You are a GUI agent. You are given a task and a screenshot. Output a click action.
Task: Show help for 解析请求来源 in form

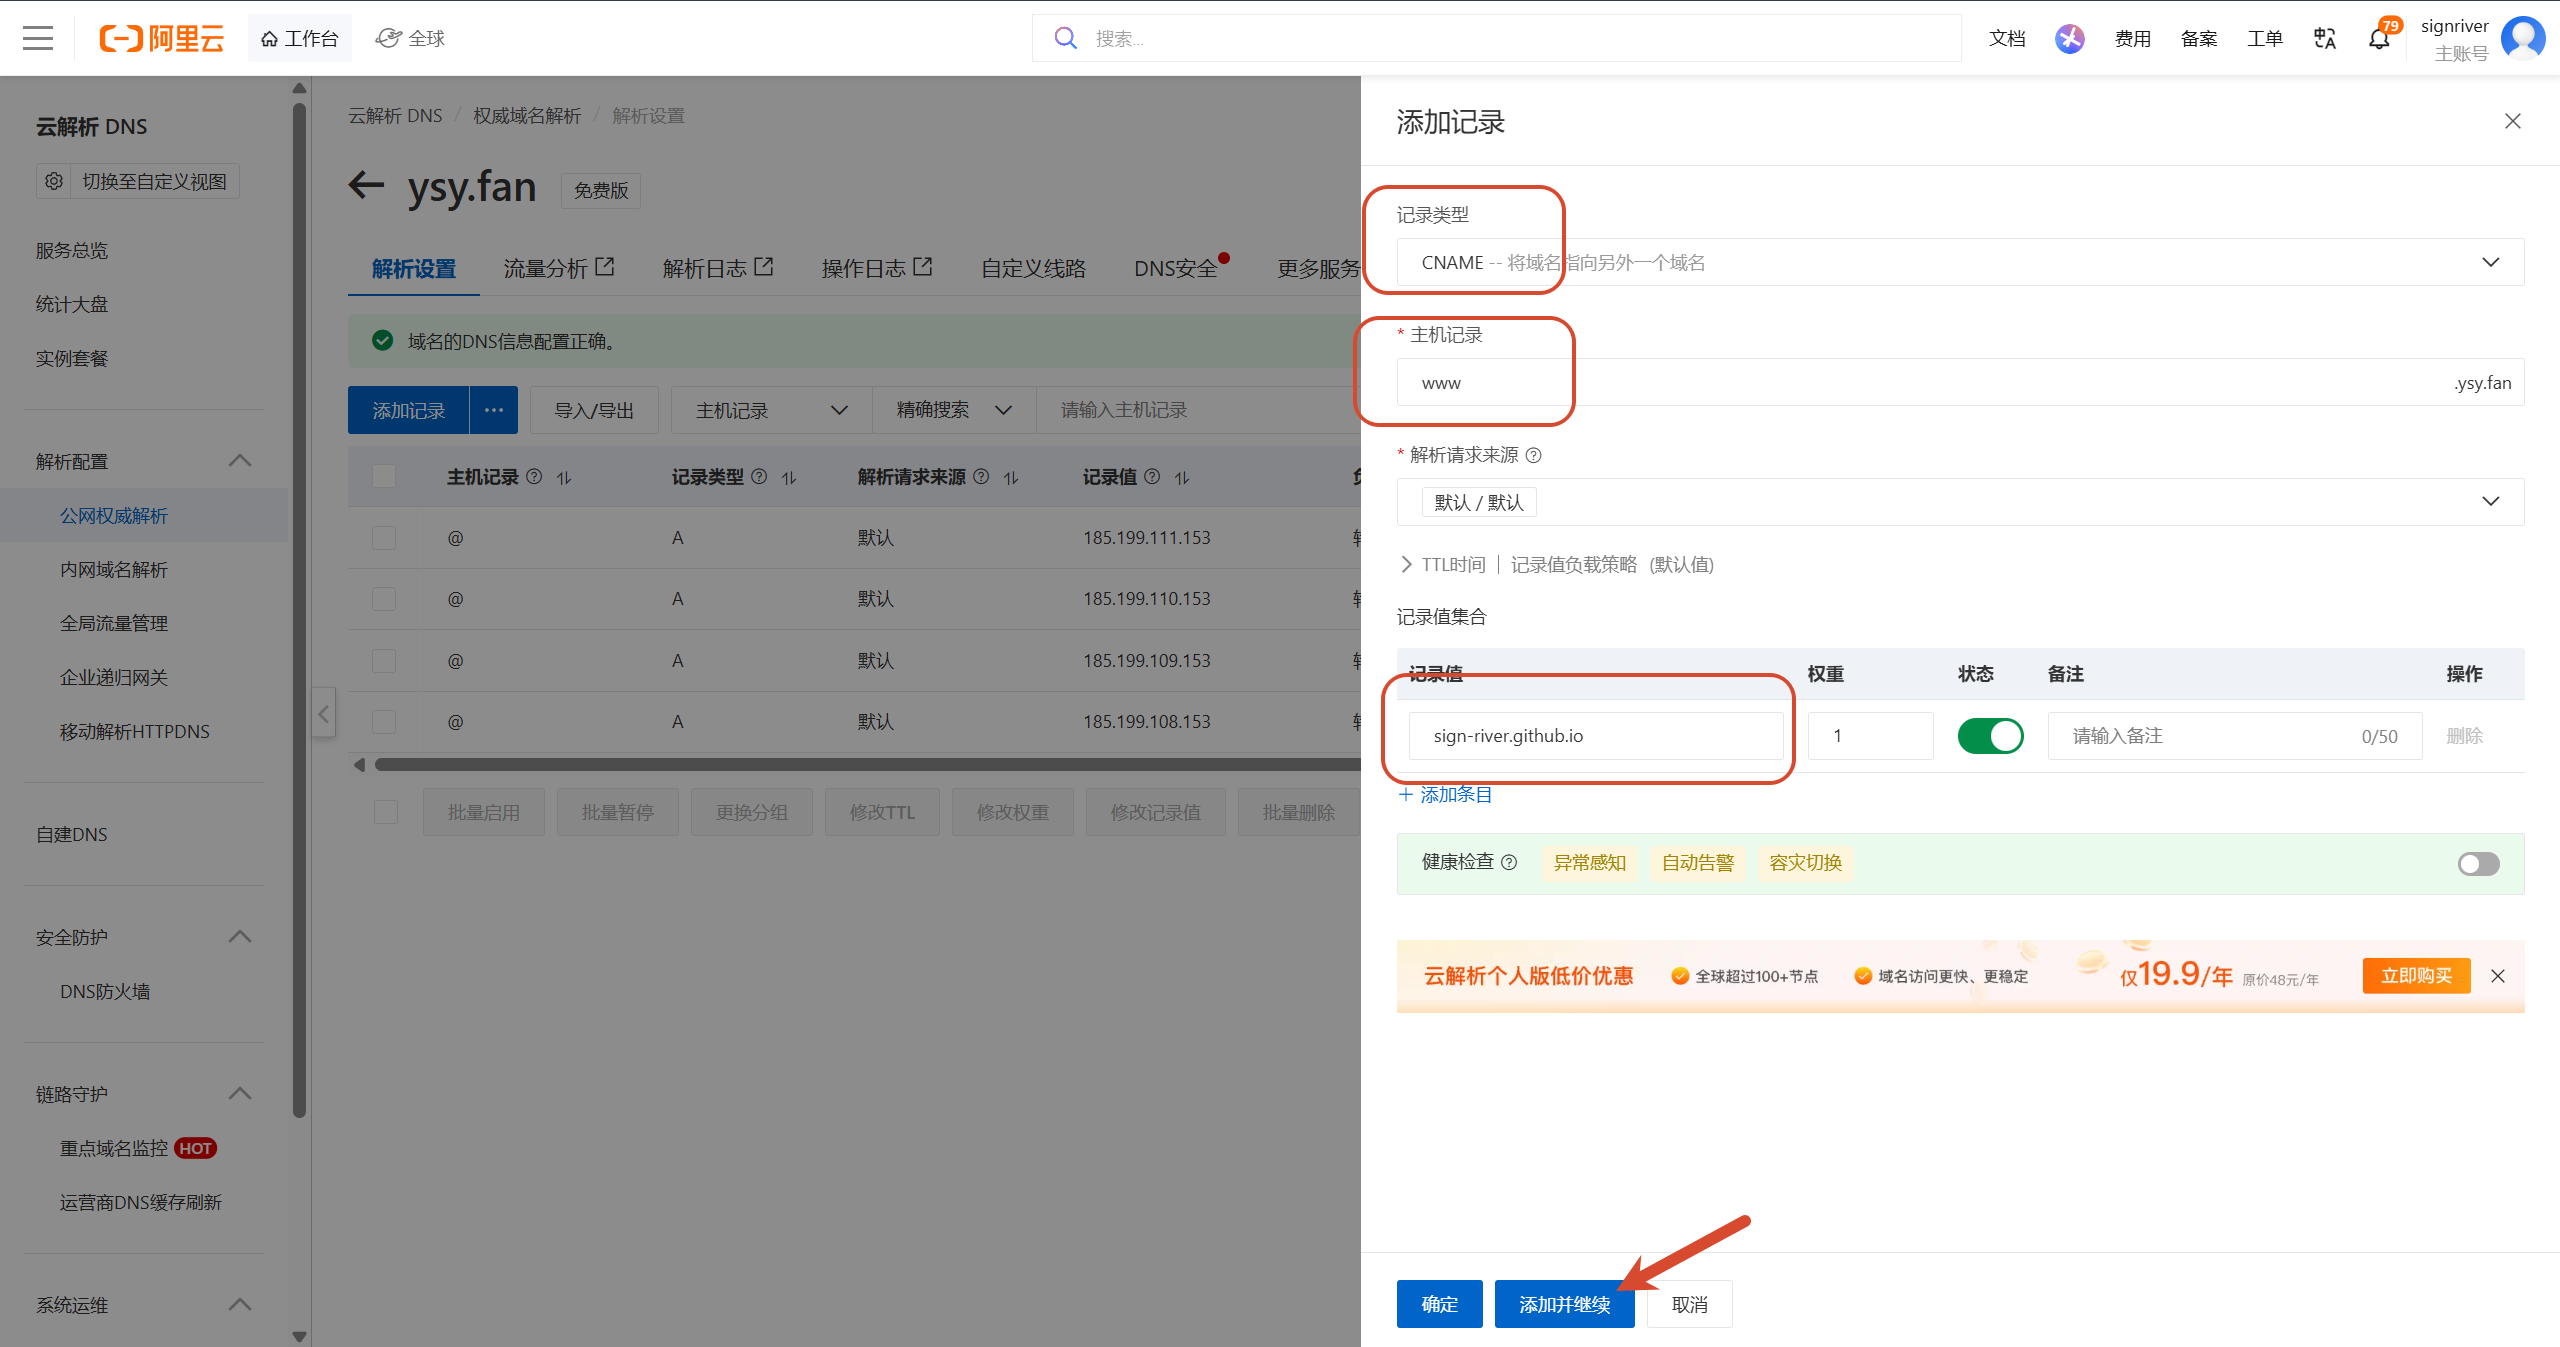pyautogui.click(x=1534, y=455)
